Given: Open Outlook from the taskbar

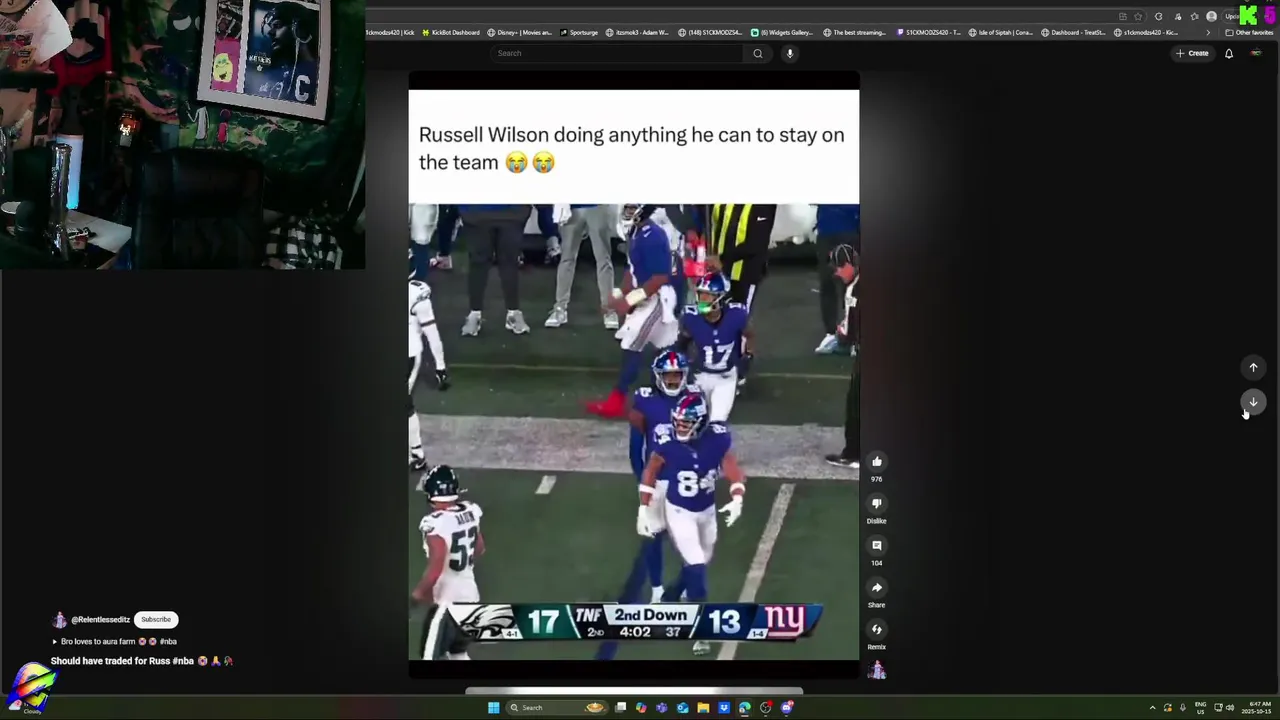Looking at the screenshot, I should click(x=682, y=707).
